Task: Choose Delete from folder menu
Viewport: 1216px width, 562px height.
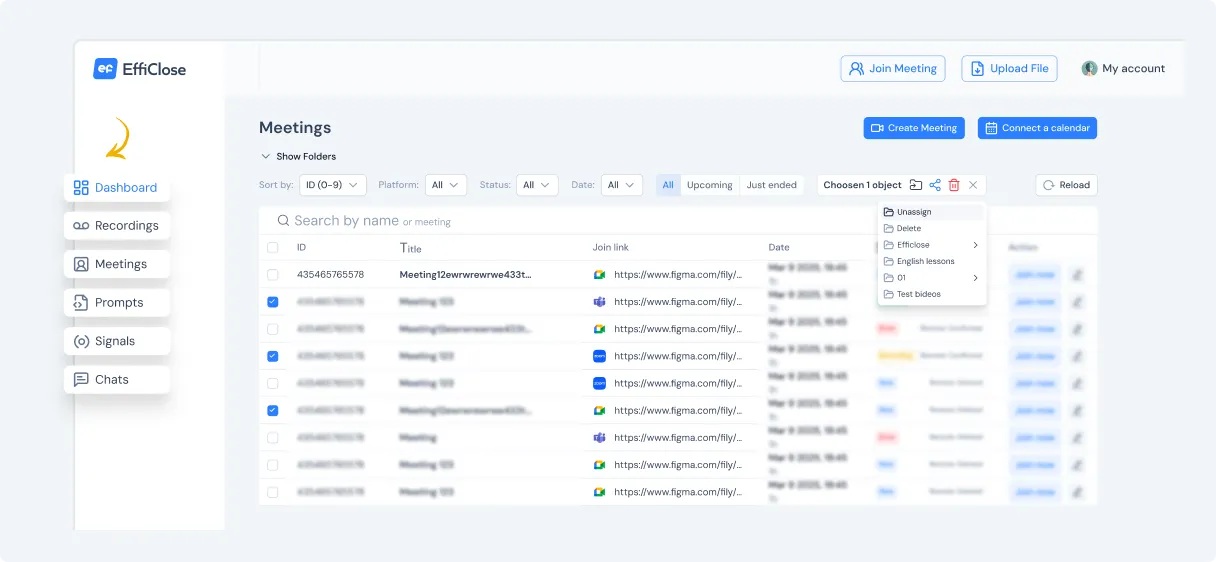Action: click(x=932, y=228)
